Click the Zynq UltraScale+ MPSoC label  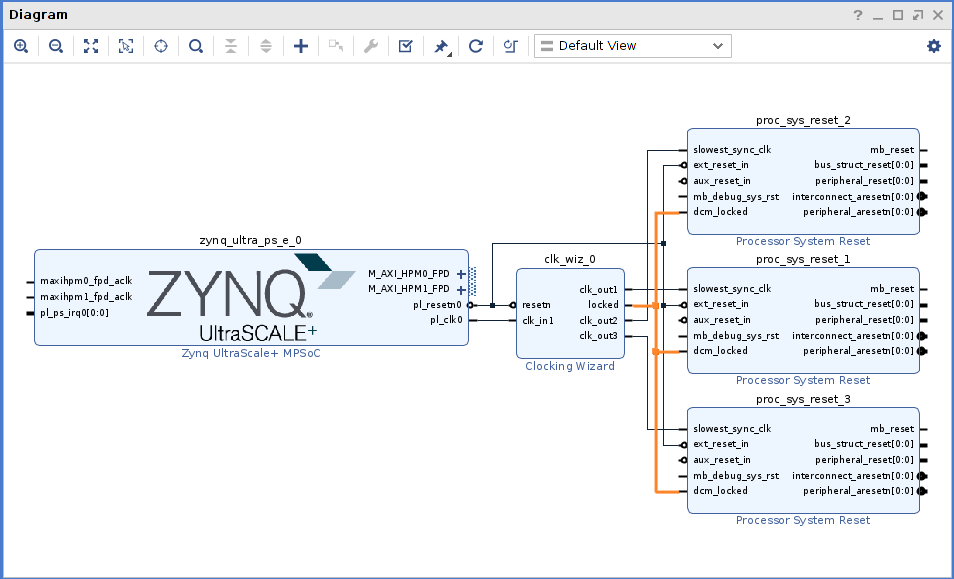[x=251, y=353]
